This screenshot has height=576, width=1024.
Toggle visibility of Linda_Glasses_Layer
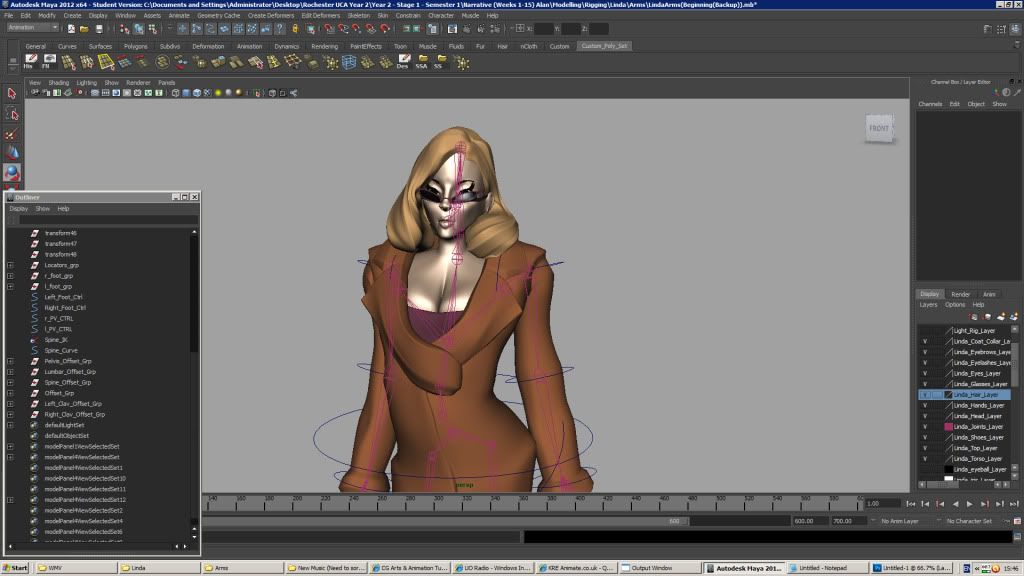pyautogui.click(x=925, y=384)
